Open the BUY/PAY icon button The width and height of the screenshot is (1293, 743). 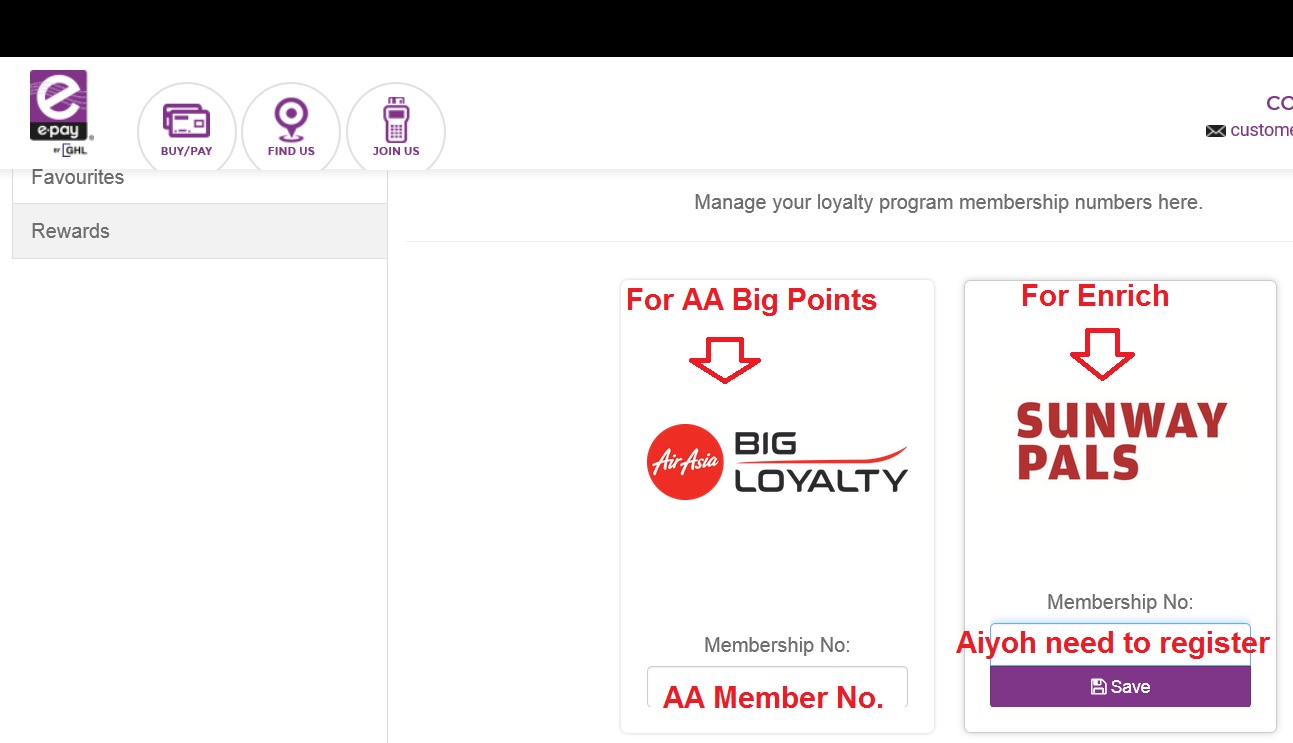coord(186,131)
